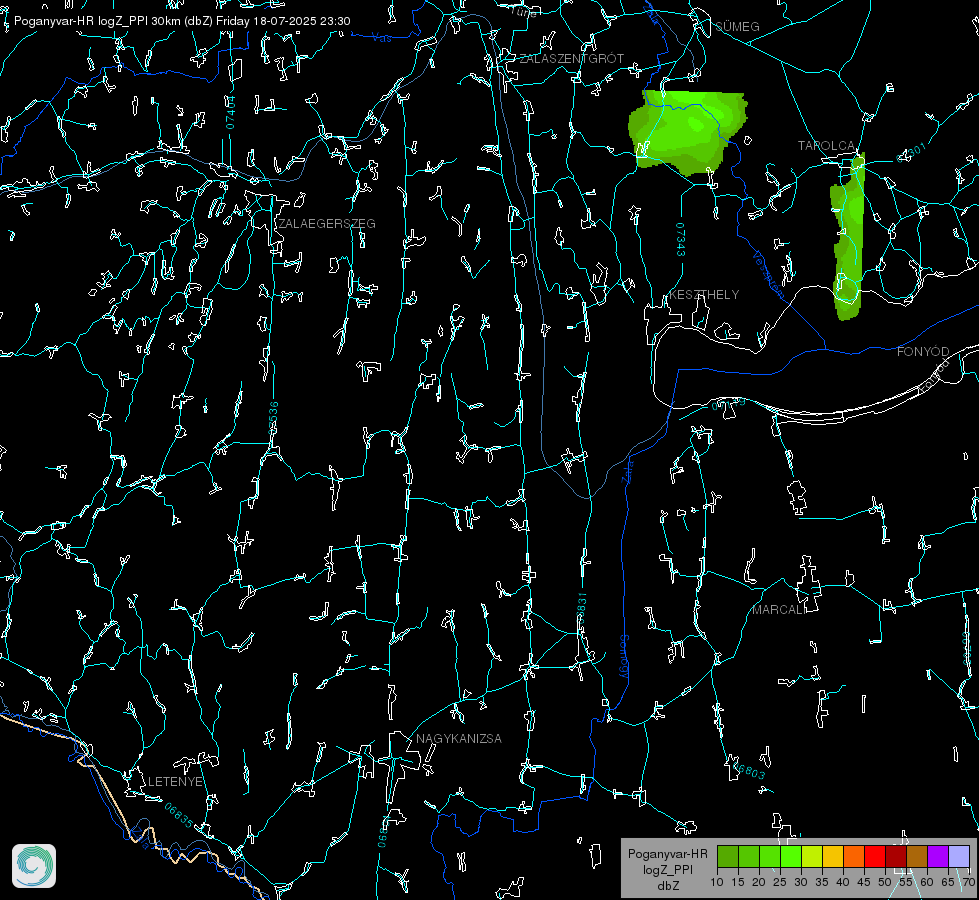The image size is (979, 900).
Task: Click the Poganyvar-HR label in the legend
Action: coord(667,854)
